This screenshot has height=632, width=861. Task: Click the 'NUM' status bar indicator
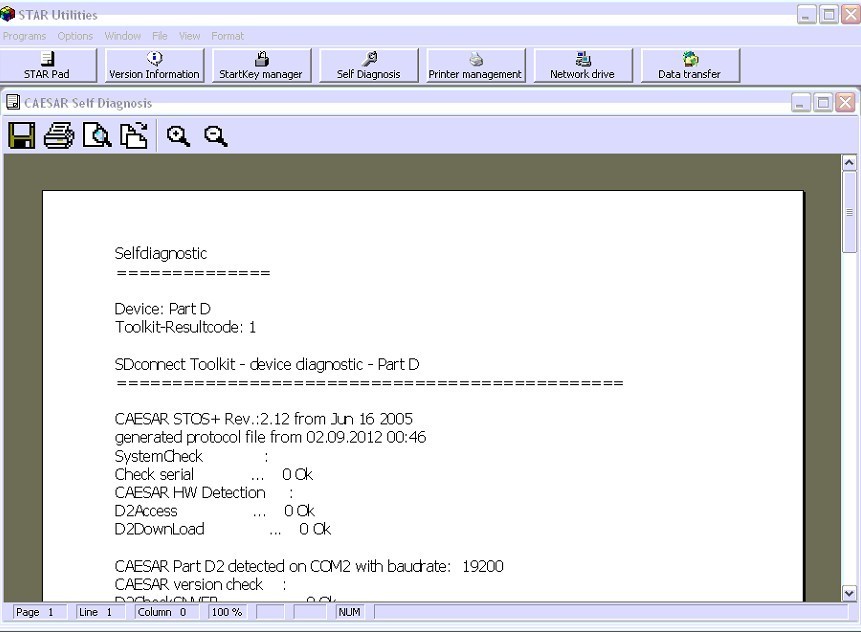[x=349, y=612]
